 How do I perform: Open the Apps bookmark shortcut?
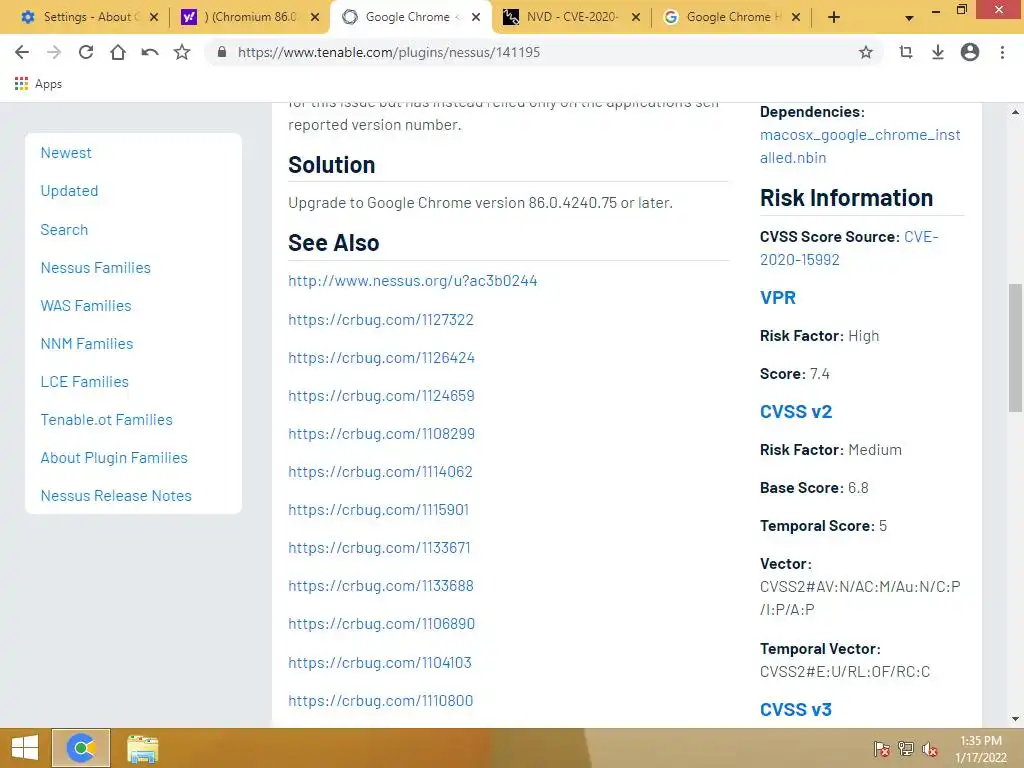39,84
